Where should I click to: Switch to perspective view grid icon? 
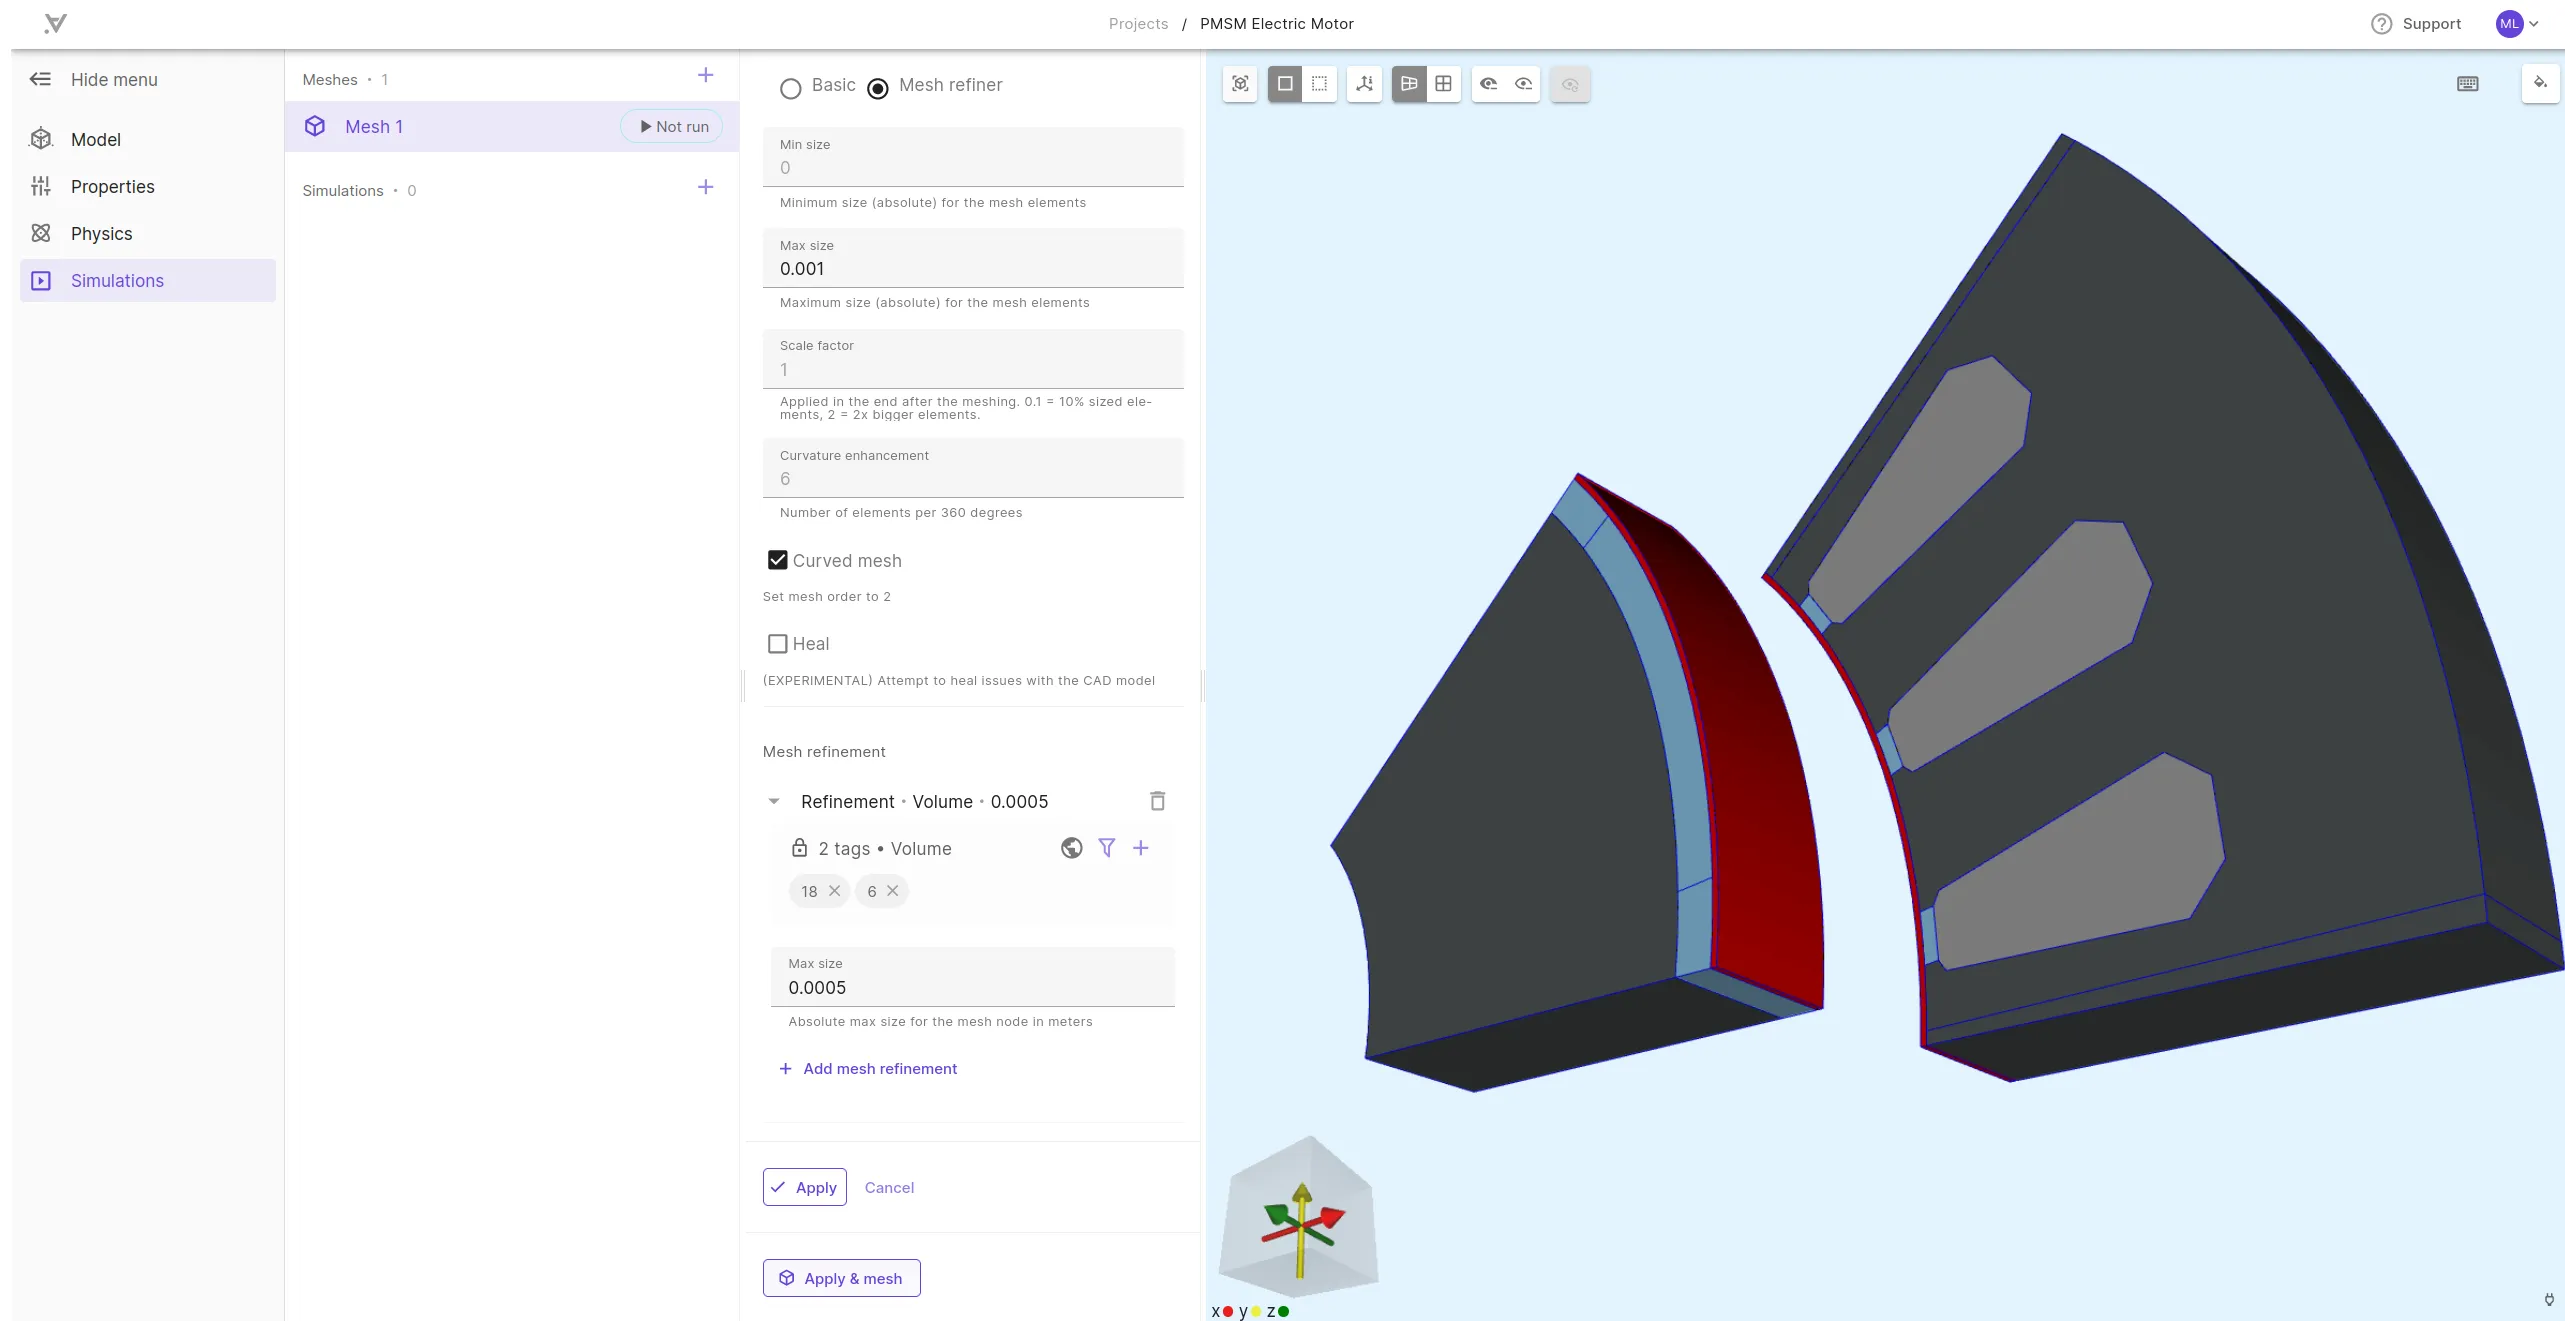1409,84
